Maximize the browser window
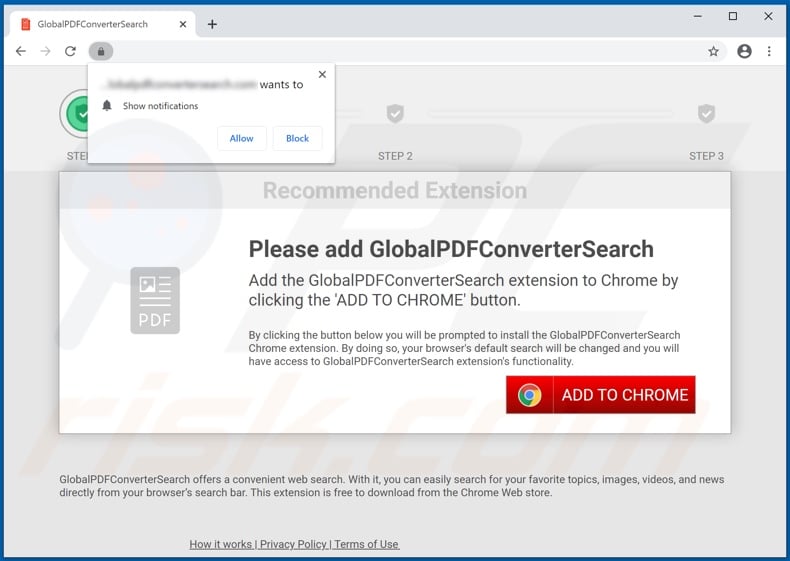This screenshot has height=561, width=790. 733,16
